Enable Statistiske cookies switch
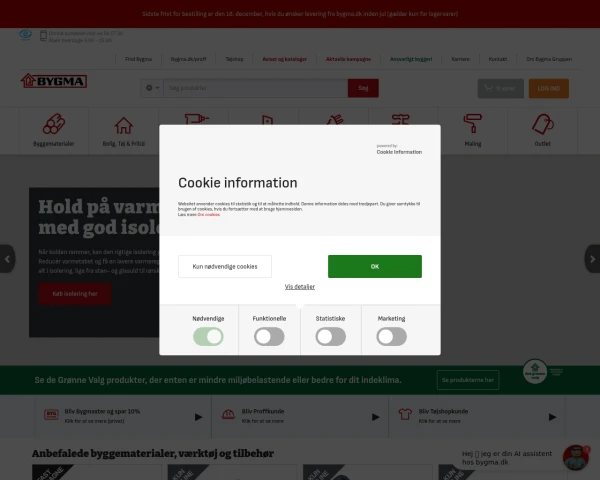 (x=331, y=337)
